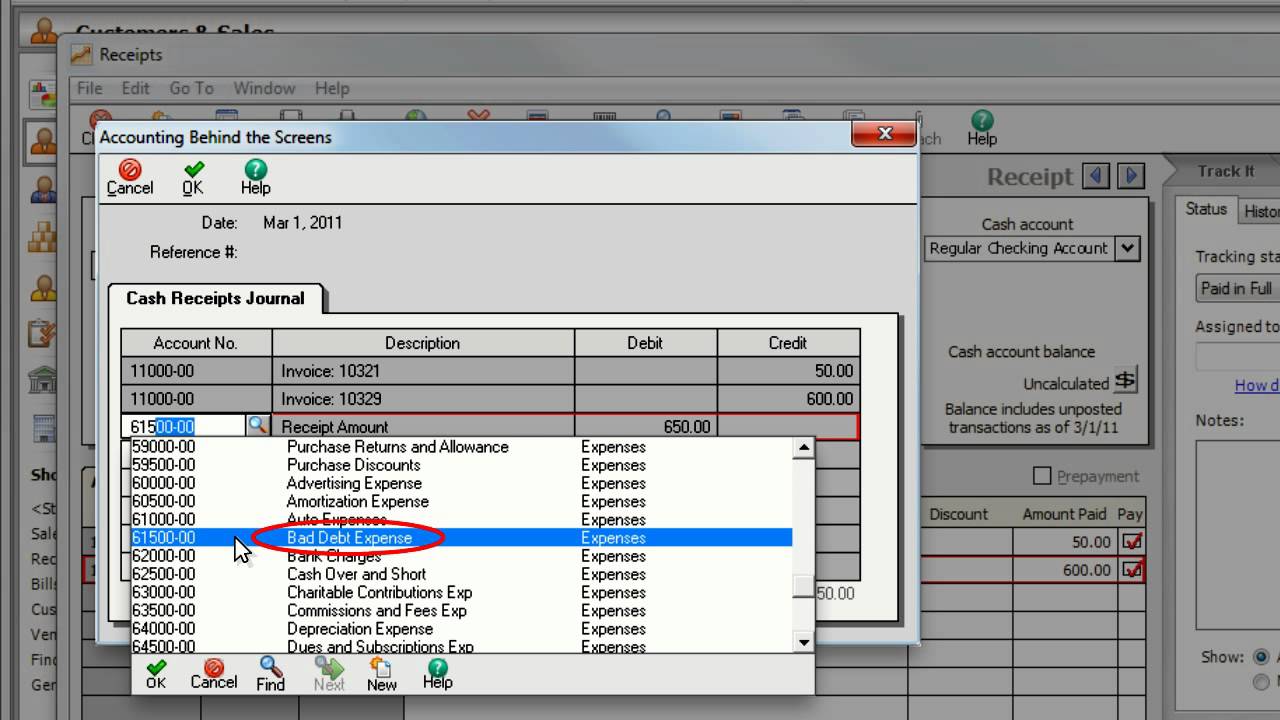Screen dimensions: 1280x720
Task: Close the Accounting Behind the Screens dialog
Action: pos(884,133)
